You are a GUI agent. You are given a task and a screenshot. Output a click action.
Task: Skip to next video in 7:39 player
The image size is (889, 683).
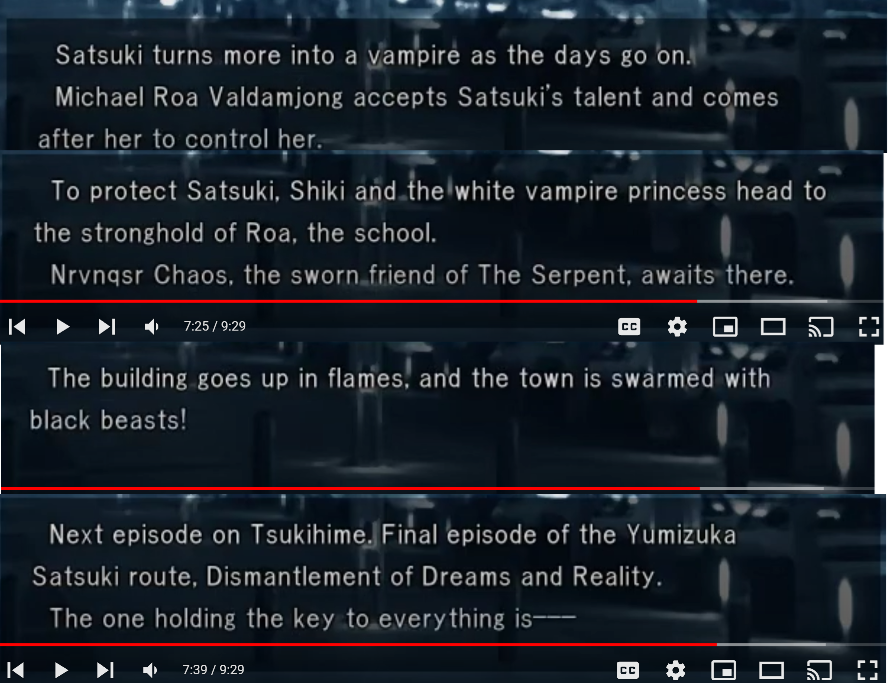point(105,670)
